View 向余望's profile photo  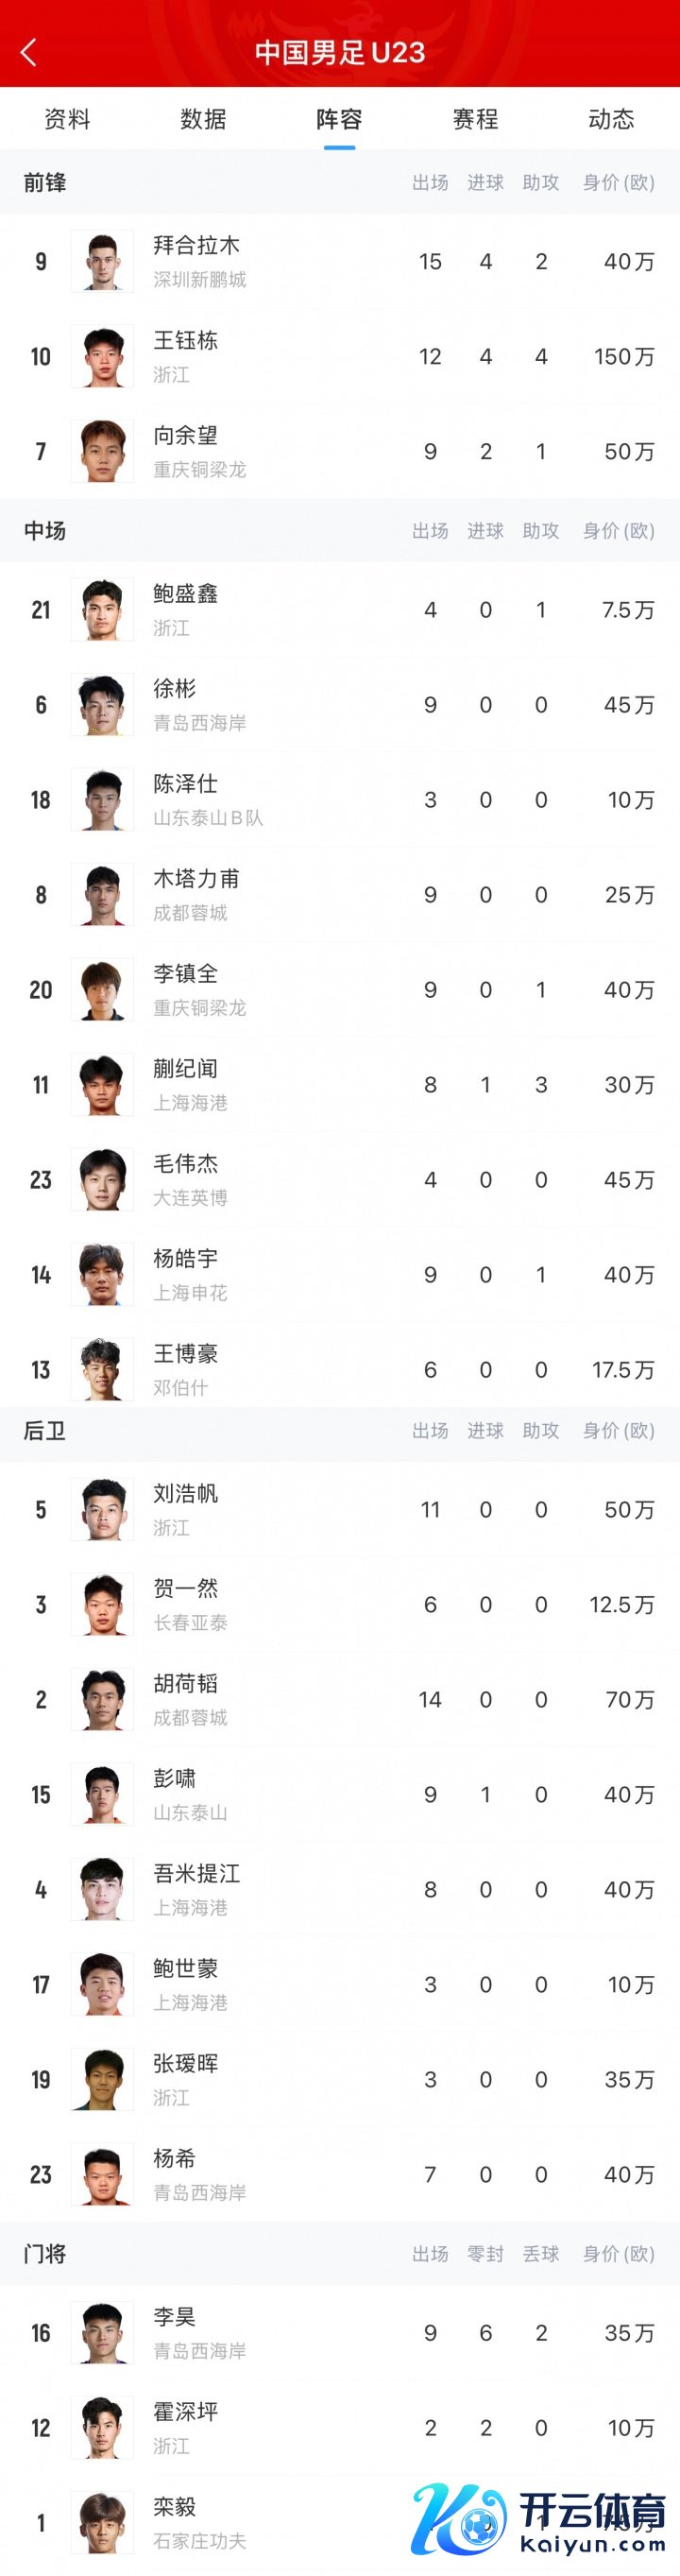tap(102, 452)
